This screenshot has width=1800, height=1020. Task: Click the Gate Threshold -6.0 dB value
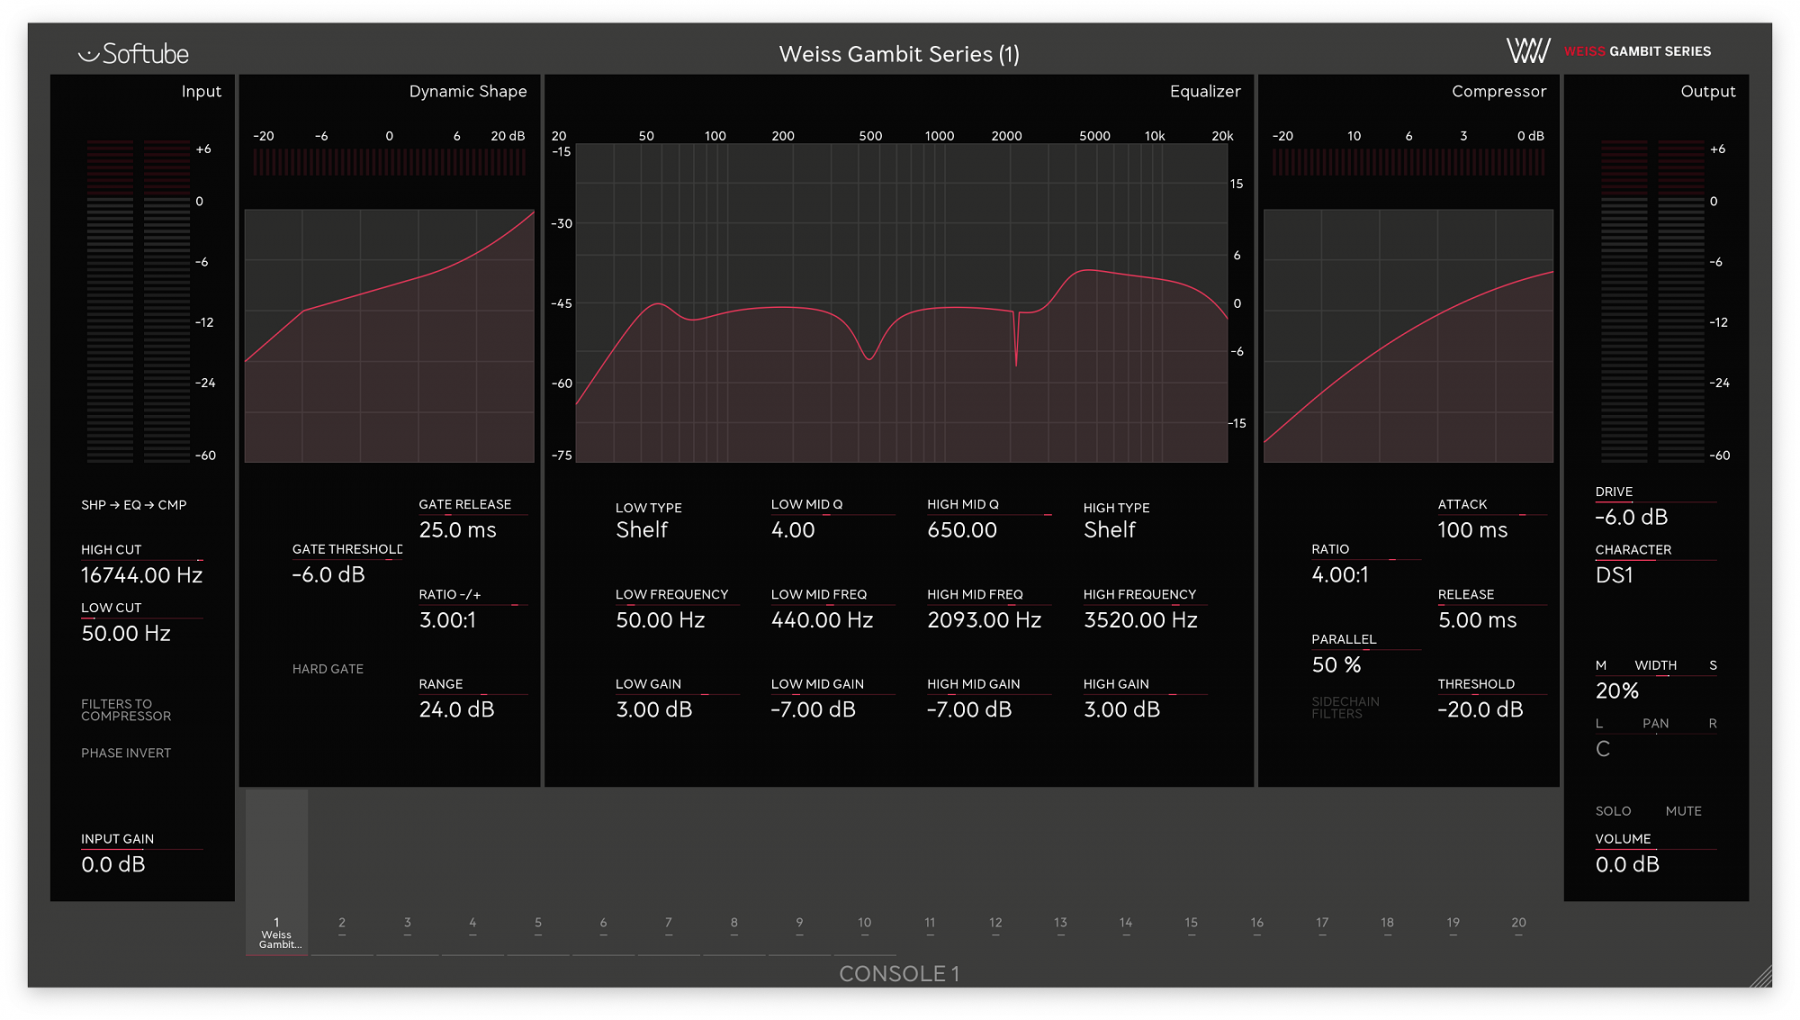(328, 575)
